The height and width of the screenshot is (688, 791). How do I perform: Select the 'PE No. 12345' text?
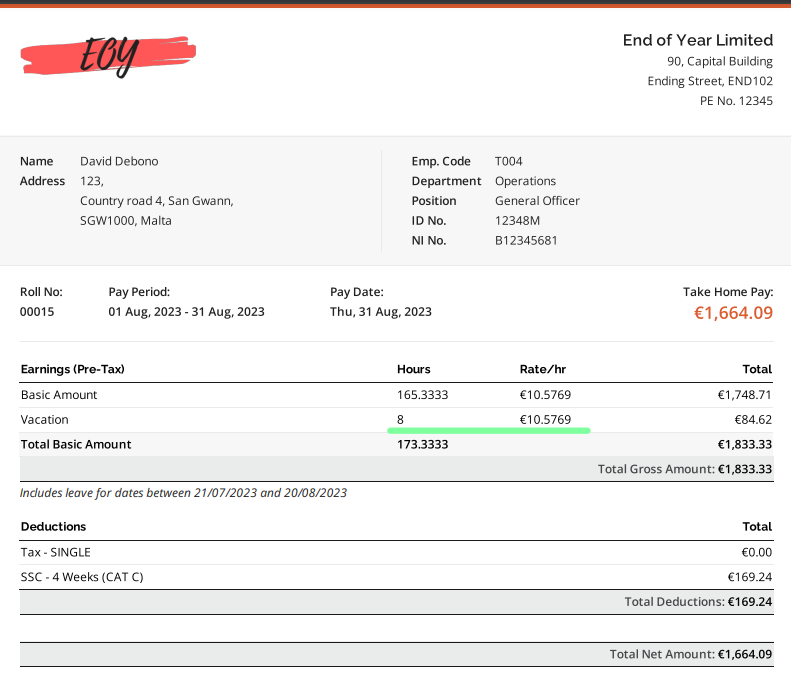(737, 101)
